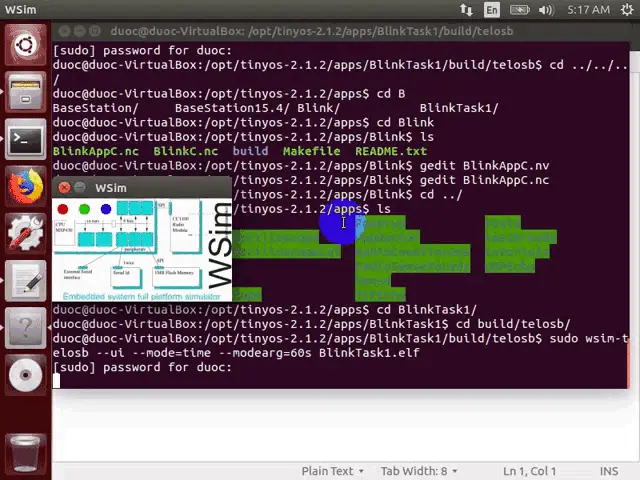The width and height of the screenshot is (640, 480).
Task: Click the green LED in WSim
Action: 84,209
